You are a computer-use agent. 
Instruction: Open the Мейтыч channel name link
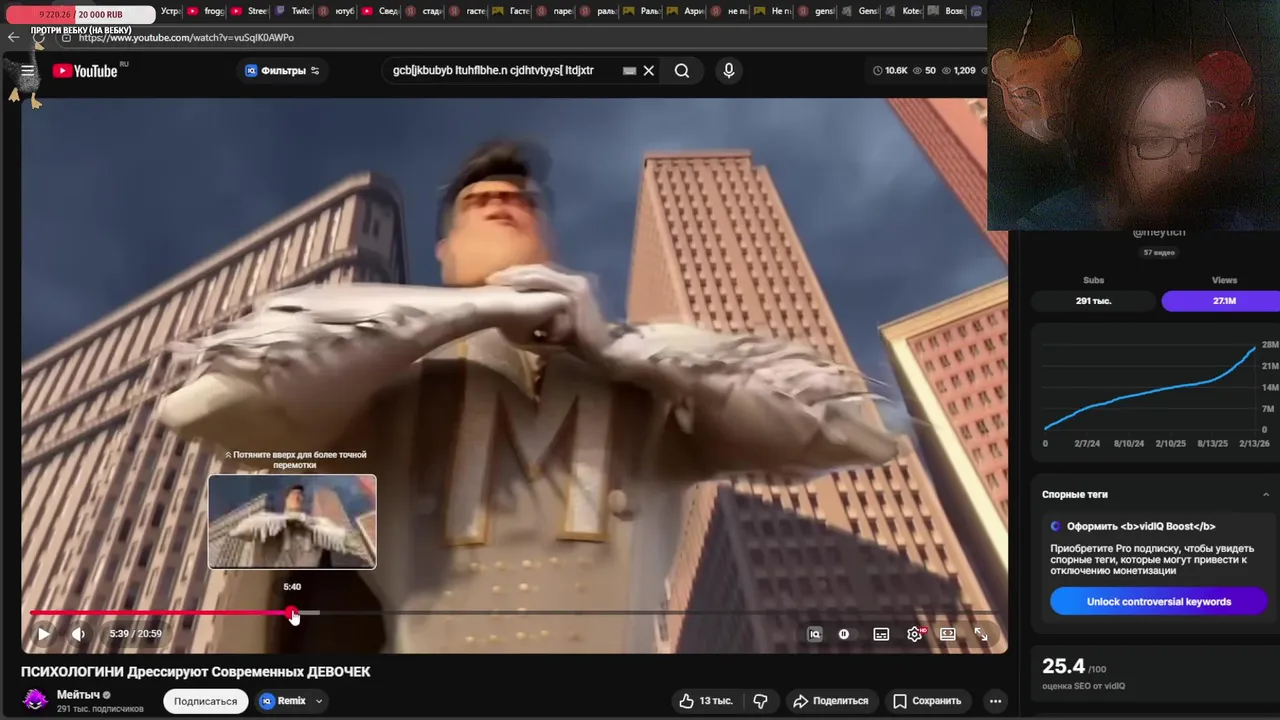(78, 695)
